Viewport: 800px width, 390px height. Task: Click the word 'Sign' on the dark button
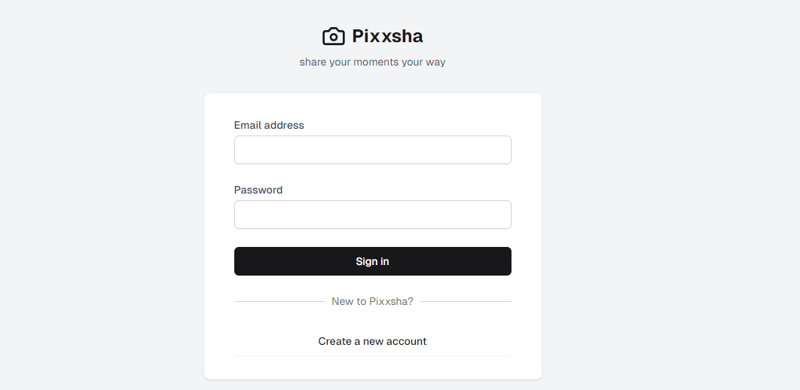364,261
